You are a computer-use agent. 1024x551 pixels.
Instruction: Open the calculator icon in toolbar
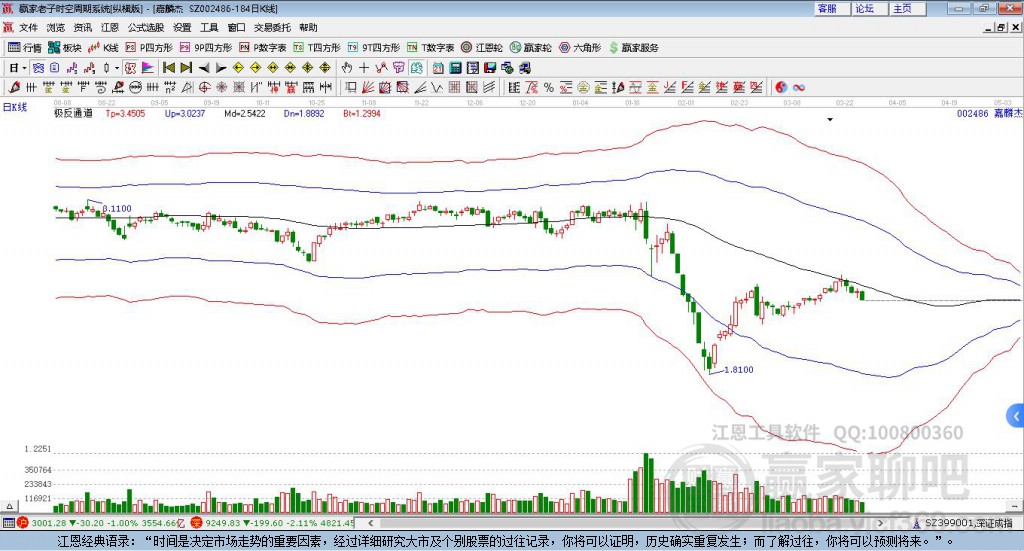tap(455, 68)
